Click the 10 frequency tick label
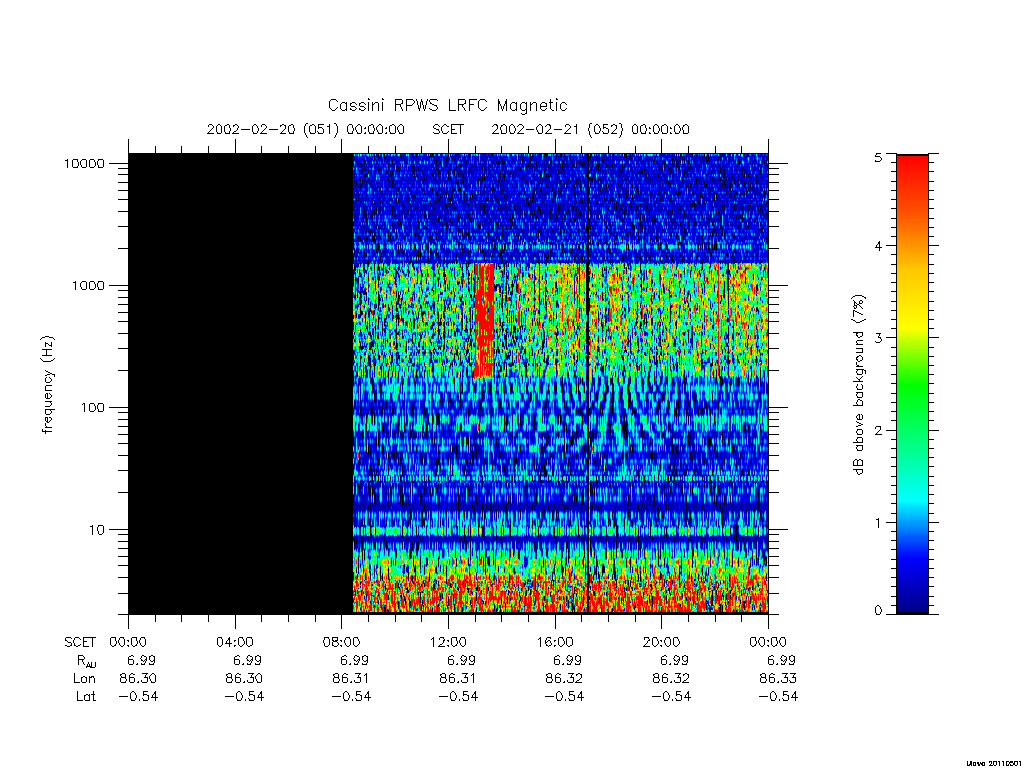1024x768 pixels. point(97,530)
